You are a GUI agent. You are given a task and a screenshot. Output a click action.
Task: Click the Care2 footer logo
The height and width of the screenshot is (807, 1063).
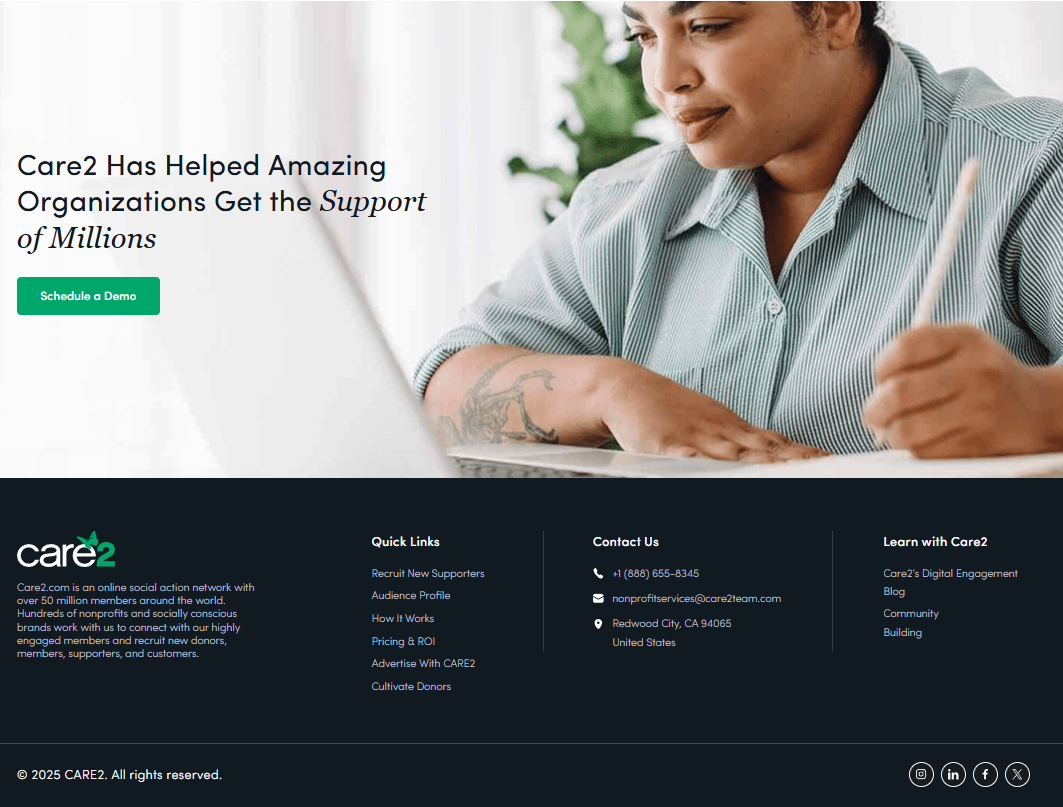(x=66, y=550)
